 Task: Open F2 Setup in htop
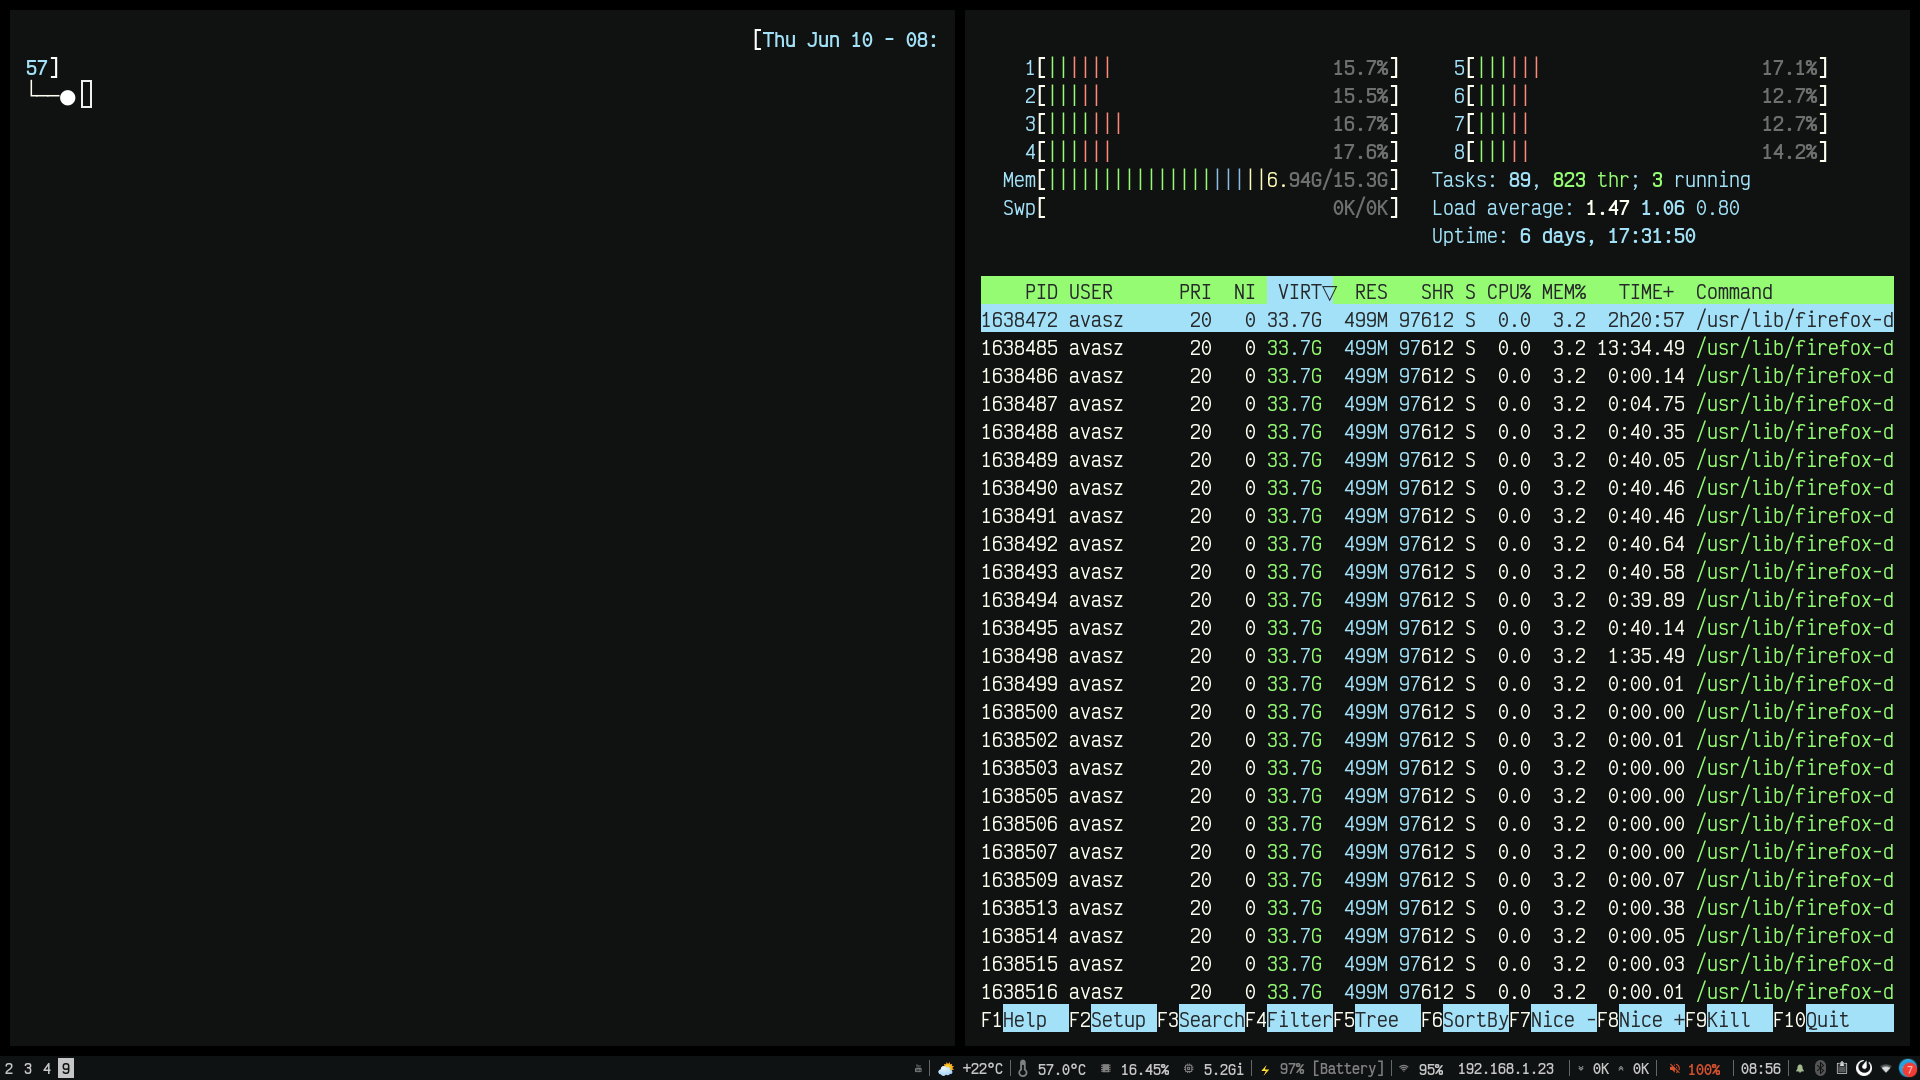tap(1113, 1019)
